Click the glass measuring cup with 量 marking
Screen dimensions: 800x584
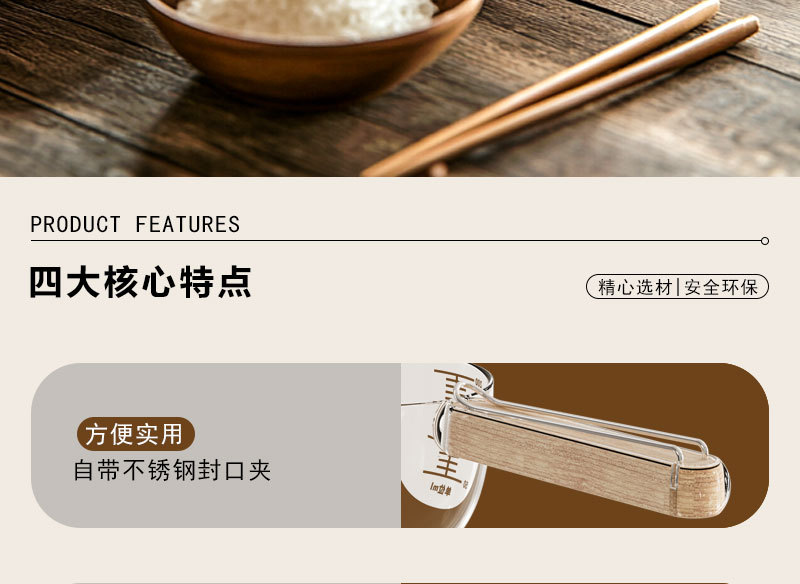pos(444,444)
